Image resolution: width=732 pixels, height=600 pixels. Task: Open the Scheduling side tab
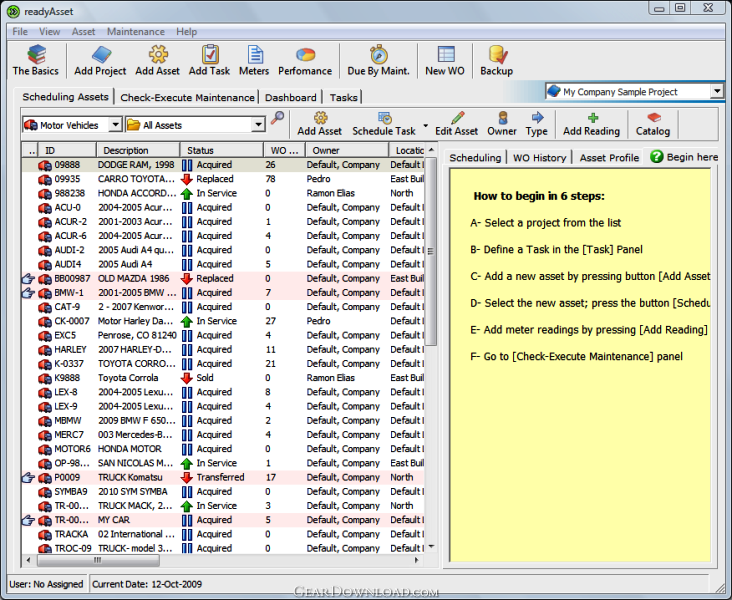tap(475, 158)
